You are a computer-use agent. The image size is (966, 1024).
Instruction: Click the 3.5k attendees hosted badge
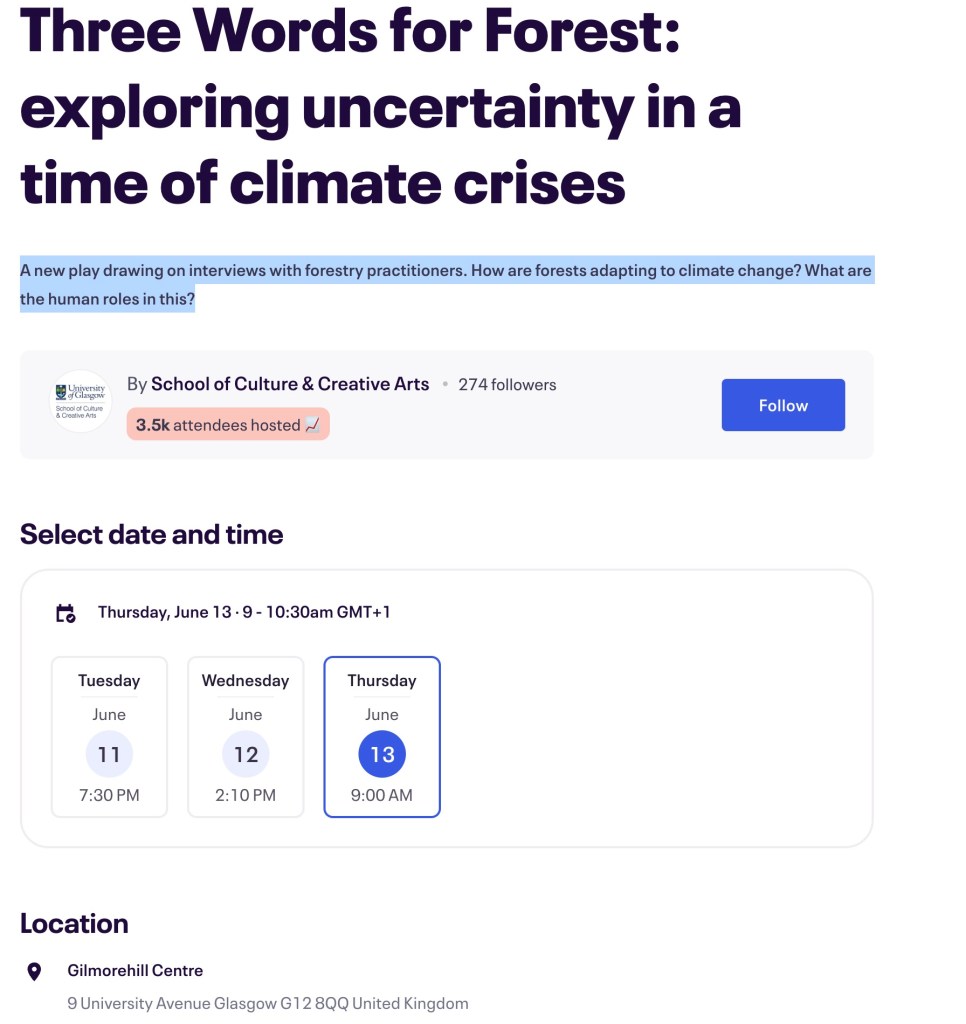(228, 425)
